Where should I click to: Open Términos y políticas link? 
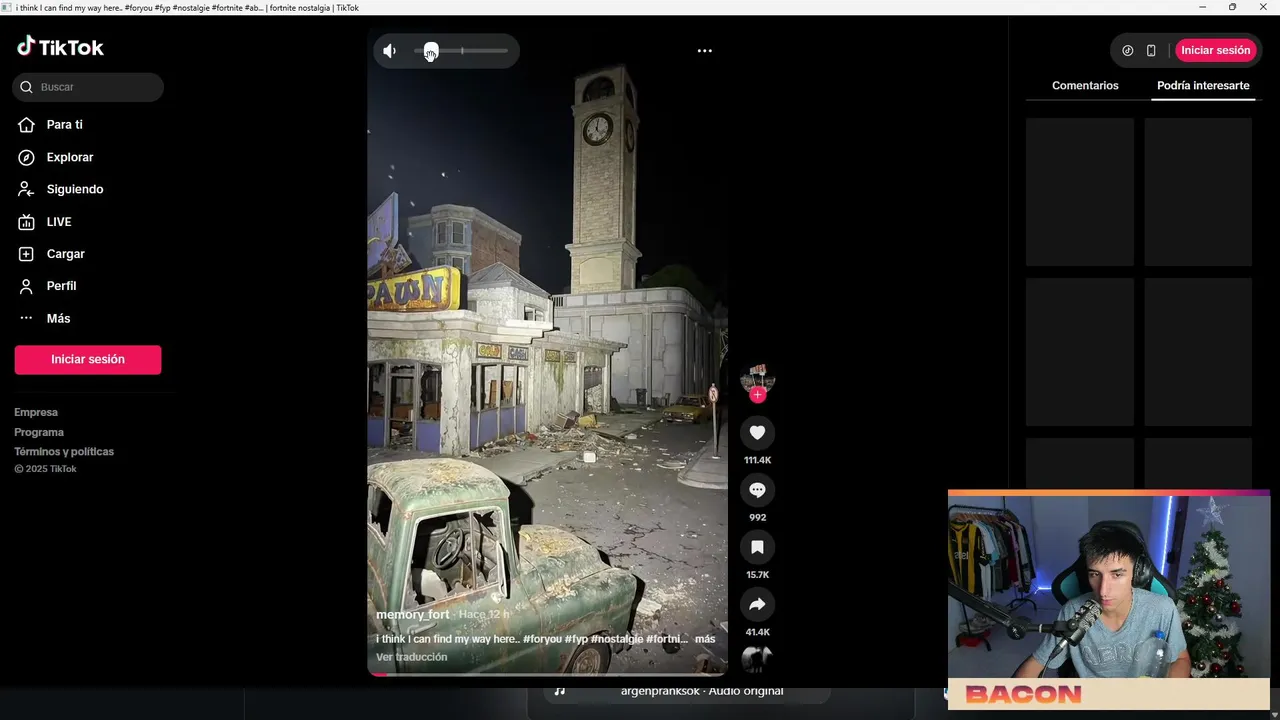tap(64, 452)
